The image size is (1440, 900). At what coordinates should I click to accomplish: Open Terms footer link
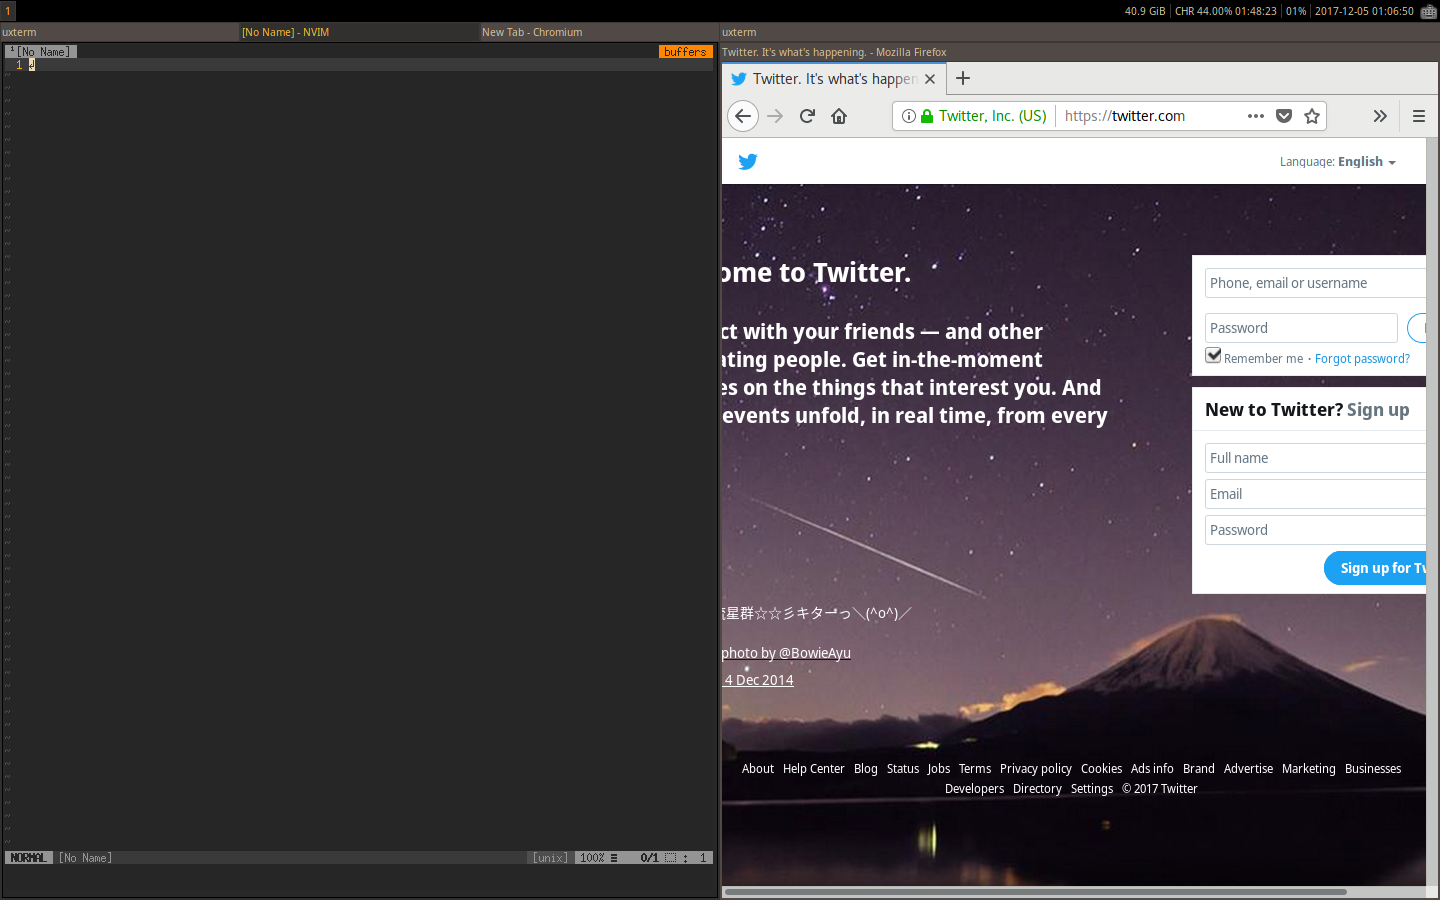click(975, 769)
